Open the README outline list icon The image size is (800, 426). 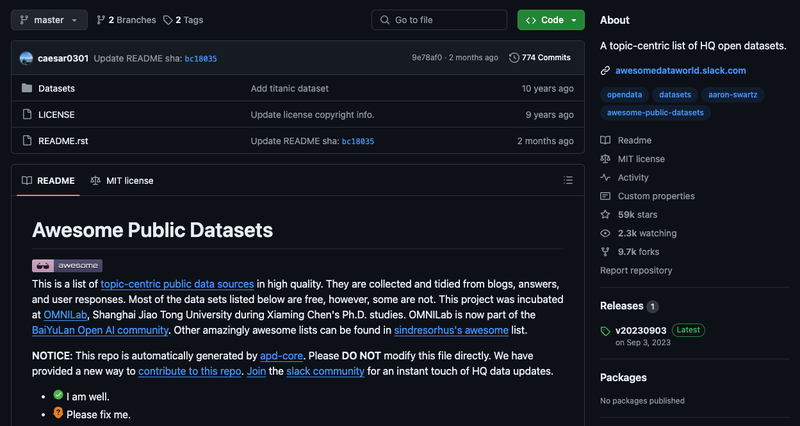click(x=568, y=180)
